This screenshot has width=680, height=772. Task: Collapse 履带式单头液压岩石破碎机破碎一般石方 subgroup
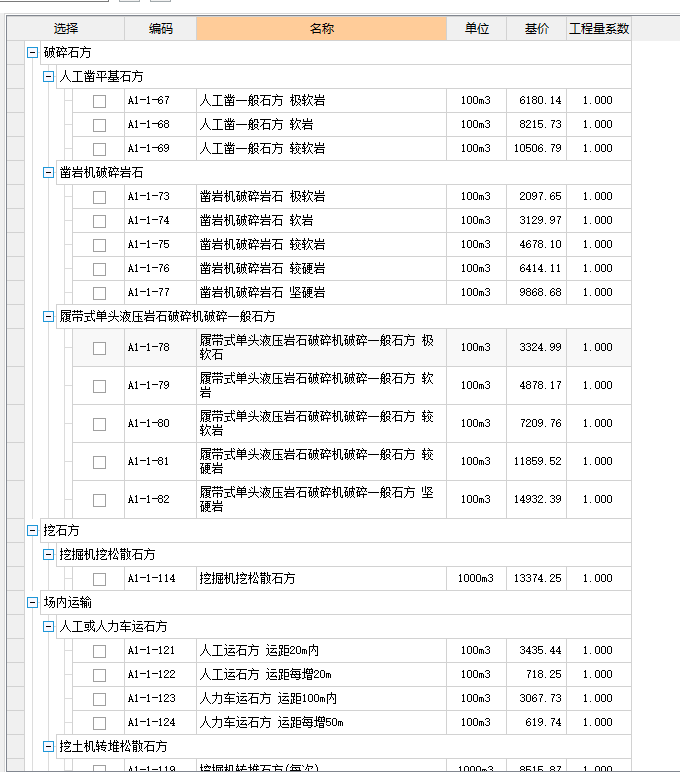(x=48, y=316)
